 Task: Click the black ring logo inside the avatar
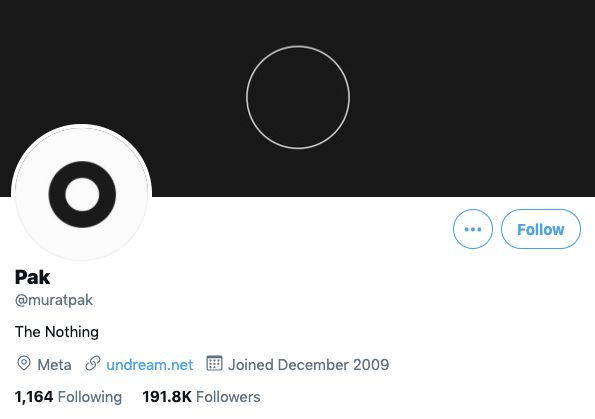click(x=82, y=194)
